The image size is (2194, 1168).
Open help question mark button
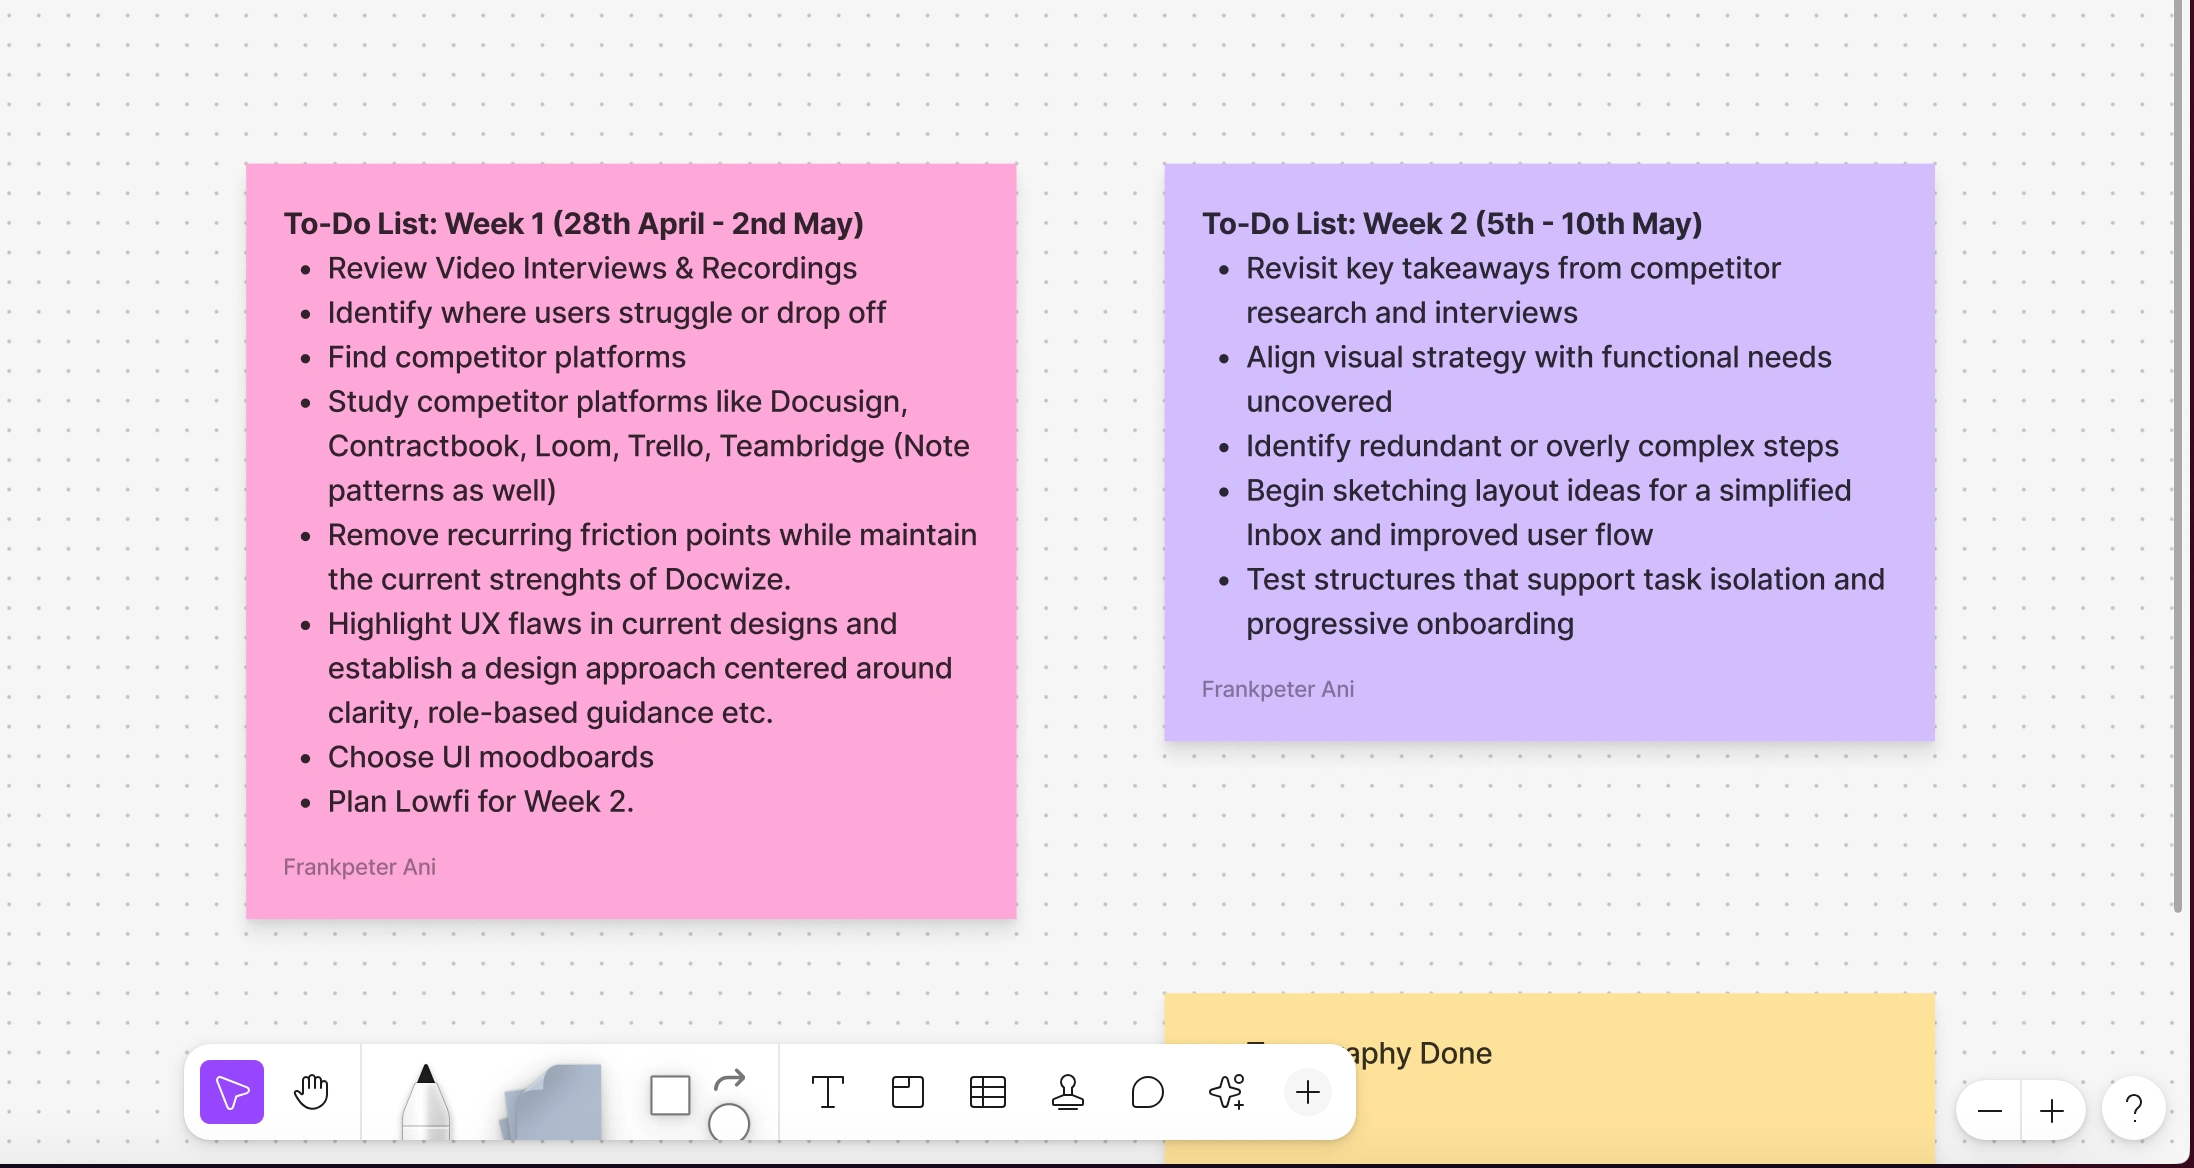click(x=2134, y=1109)
